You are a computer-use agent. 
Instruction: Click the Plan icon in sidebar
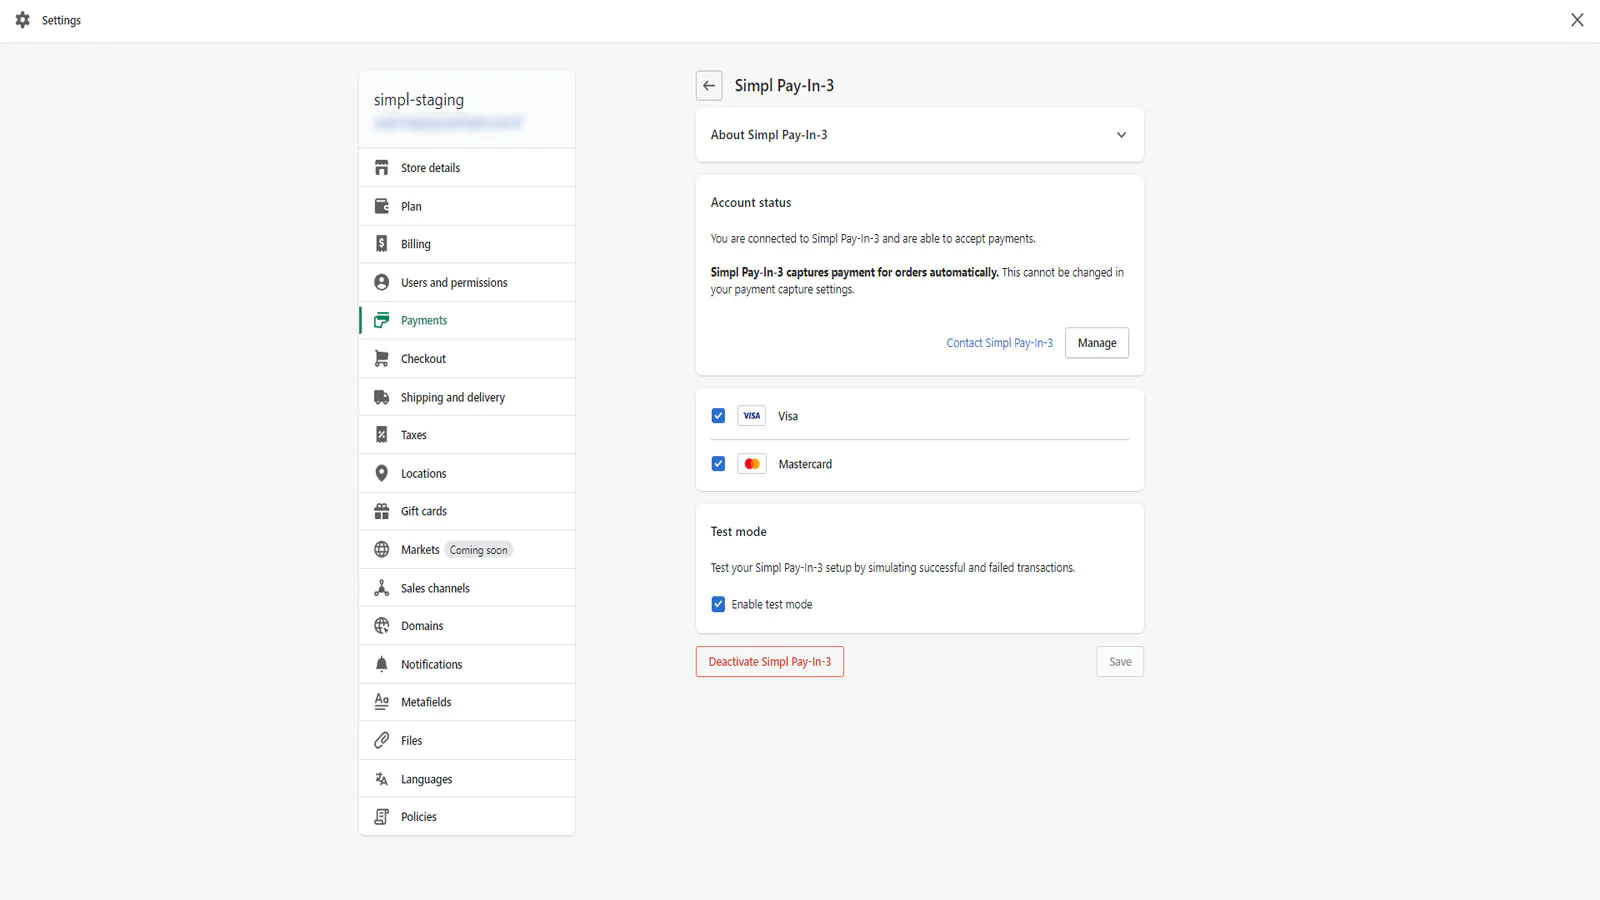[381, 206]
